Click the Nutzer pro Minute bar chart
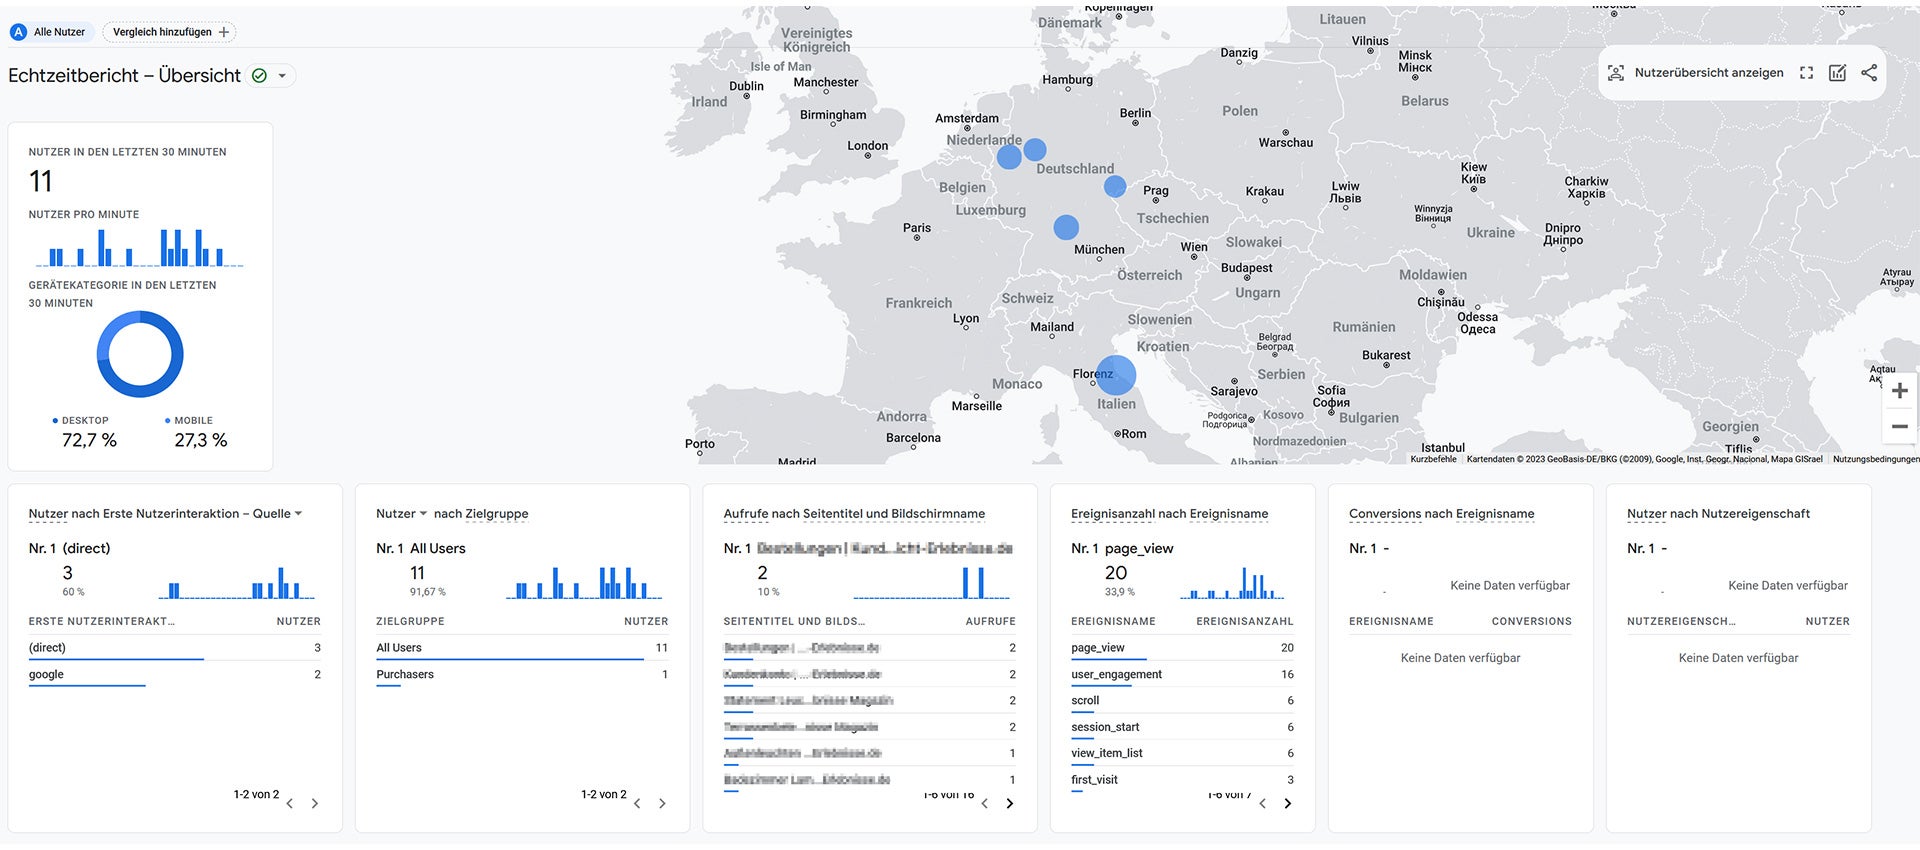Screen dimensions: 1920x850 140,247
